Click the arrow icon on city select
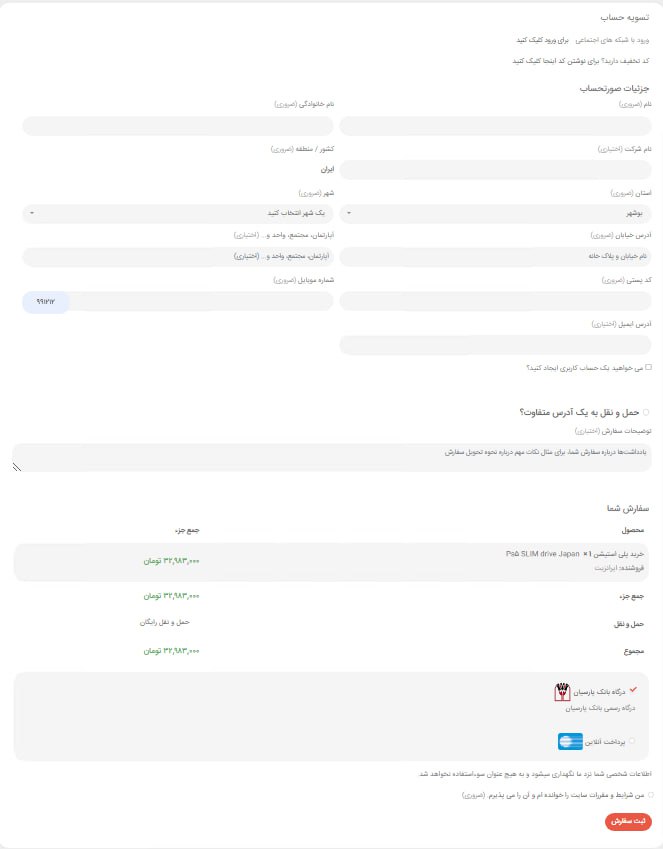The width and height of the screenshot is (663, 849). tap(32, 213)
